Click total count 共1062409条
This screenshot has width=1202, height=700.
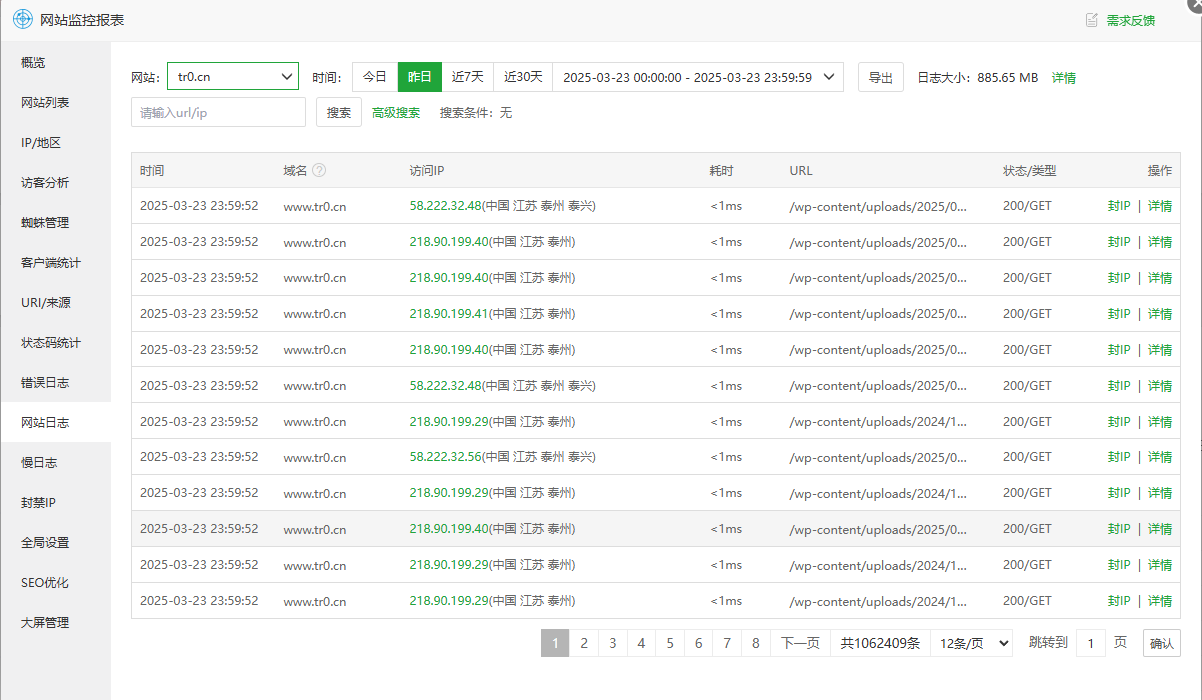pyautogui.click(x=880, y=643)
